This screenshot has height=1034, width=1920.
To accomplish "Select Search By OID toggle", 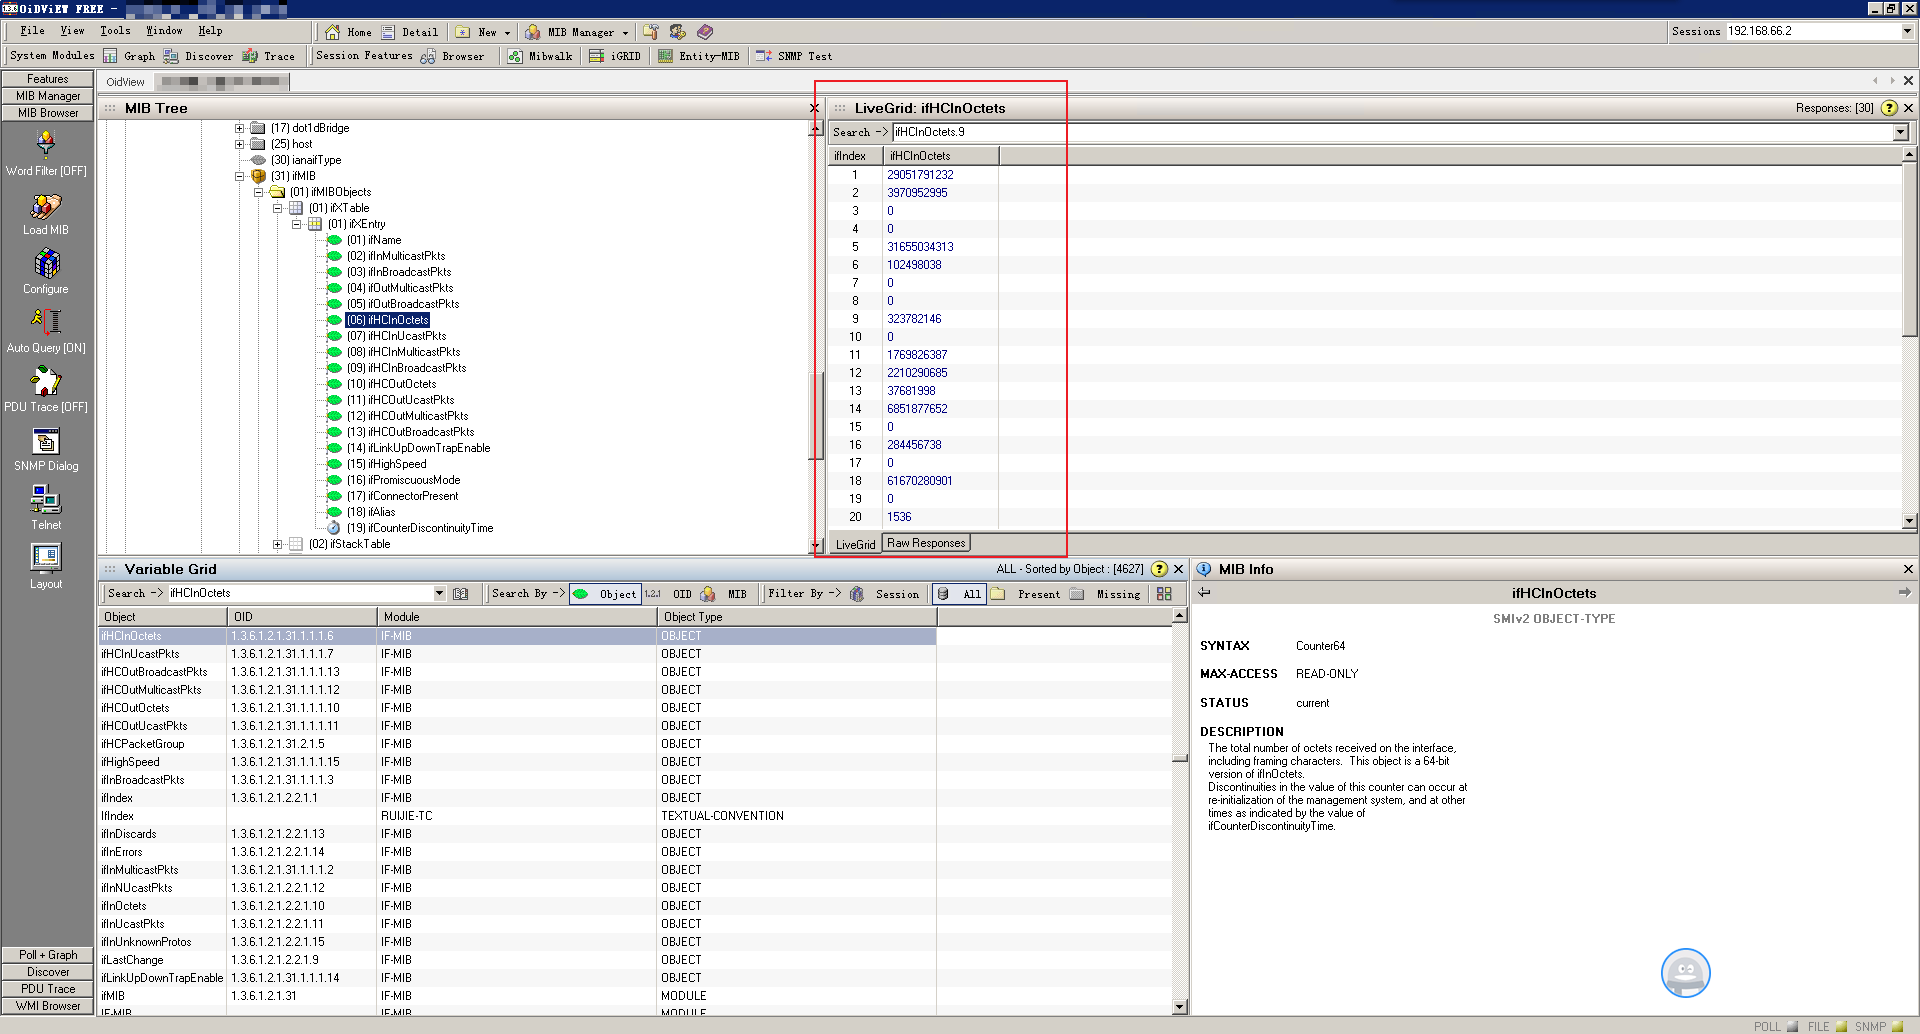I will [x=668, y=594].
